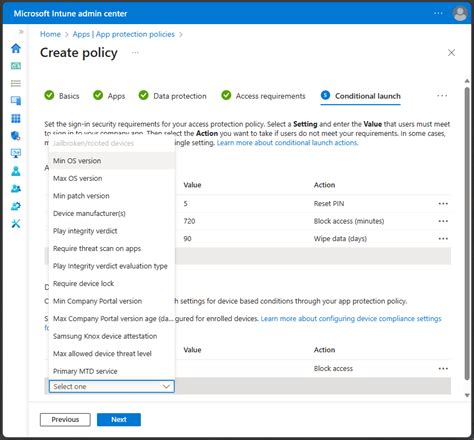
Task: Open row options for Reset PIN
Action: tap(443, 204)
